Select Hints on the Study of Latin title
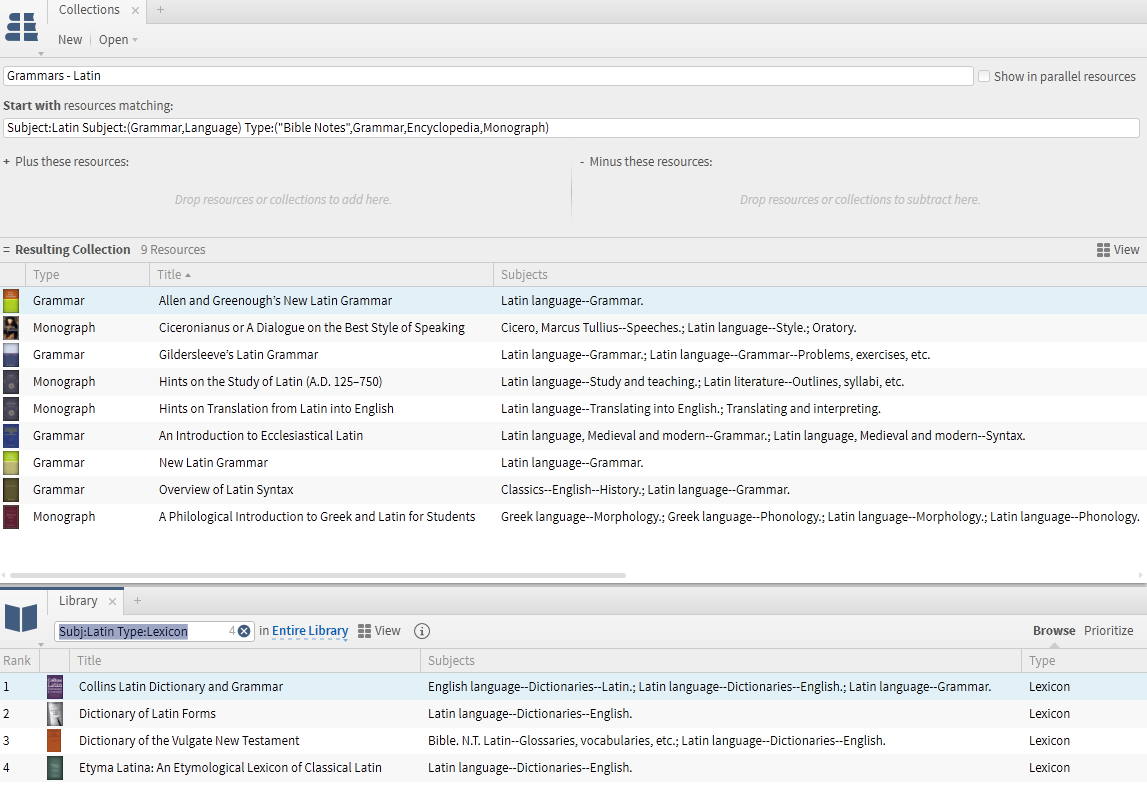 pyautogui.click(x=270, y=382)
